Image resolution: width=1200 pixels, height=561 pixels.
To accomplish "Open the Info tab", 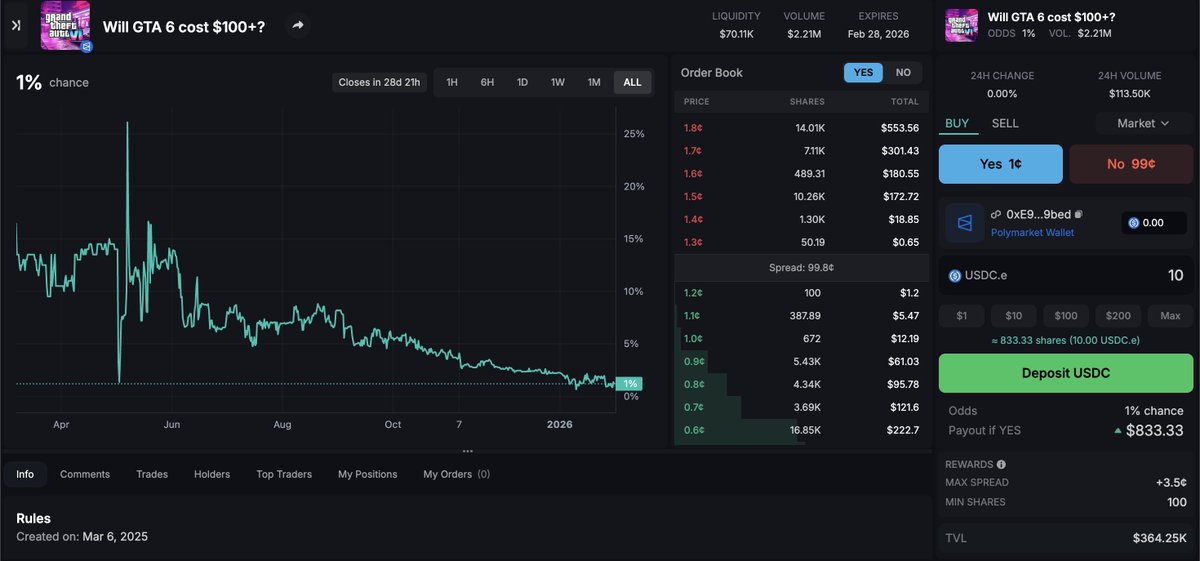I will 25,474.
